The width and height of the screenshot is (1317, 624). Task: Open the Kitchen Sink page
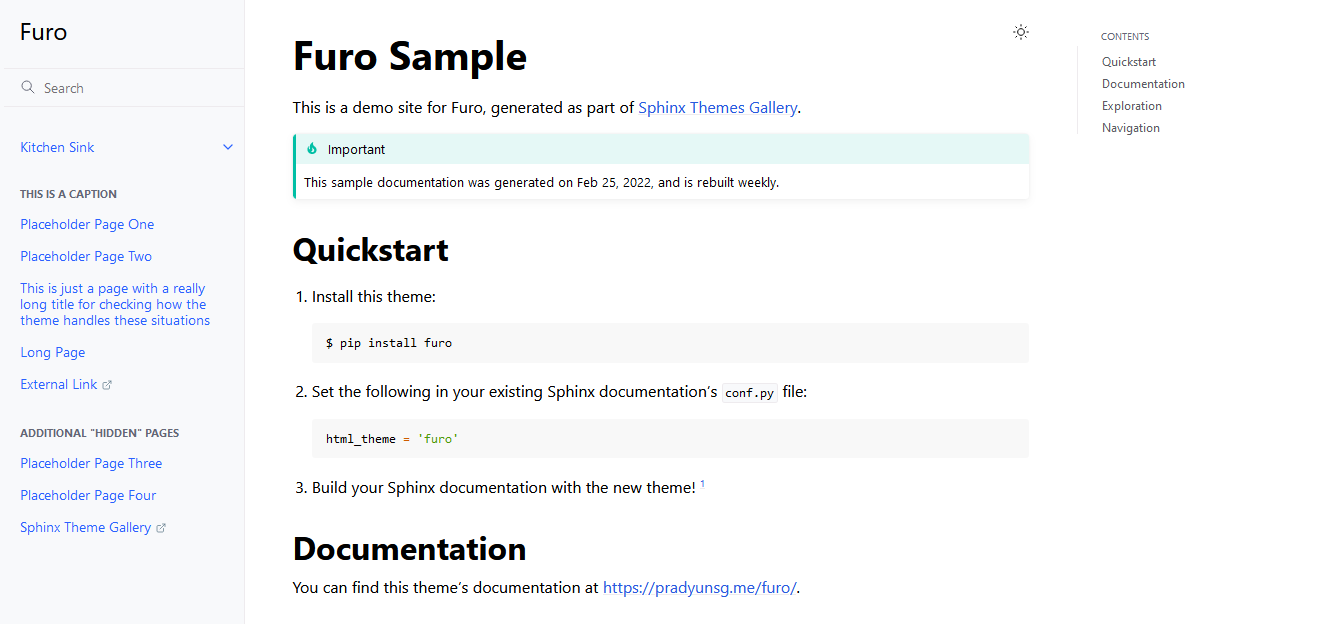pos(57,147)
